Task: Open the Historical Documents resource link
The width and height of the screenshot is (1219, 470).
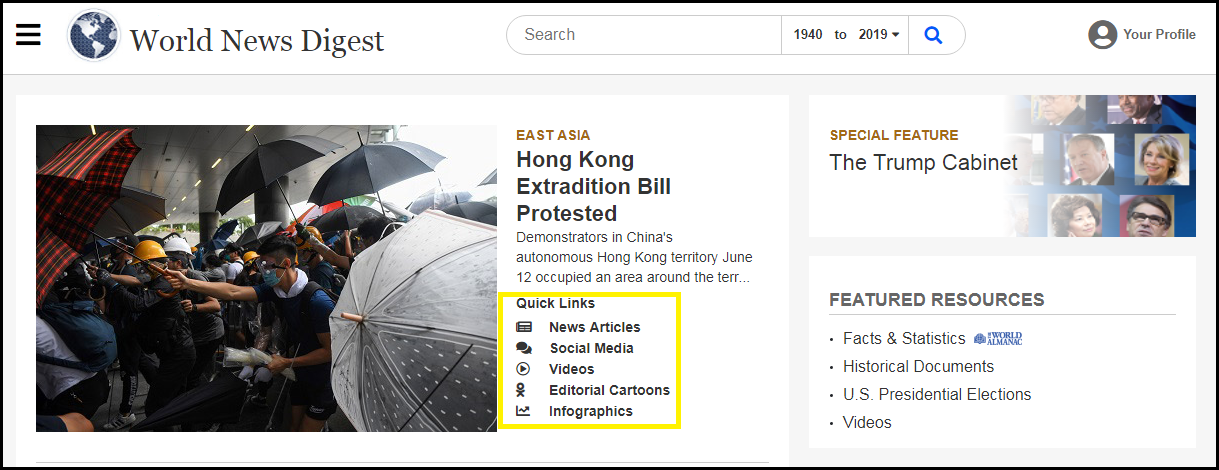Action: coord(918,367)
